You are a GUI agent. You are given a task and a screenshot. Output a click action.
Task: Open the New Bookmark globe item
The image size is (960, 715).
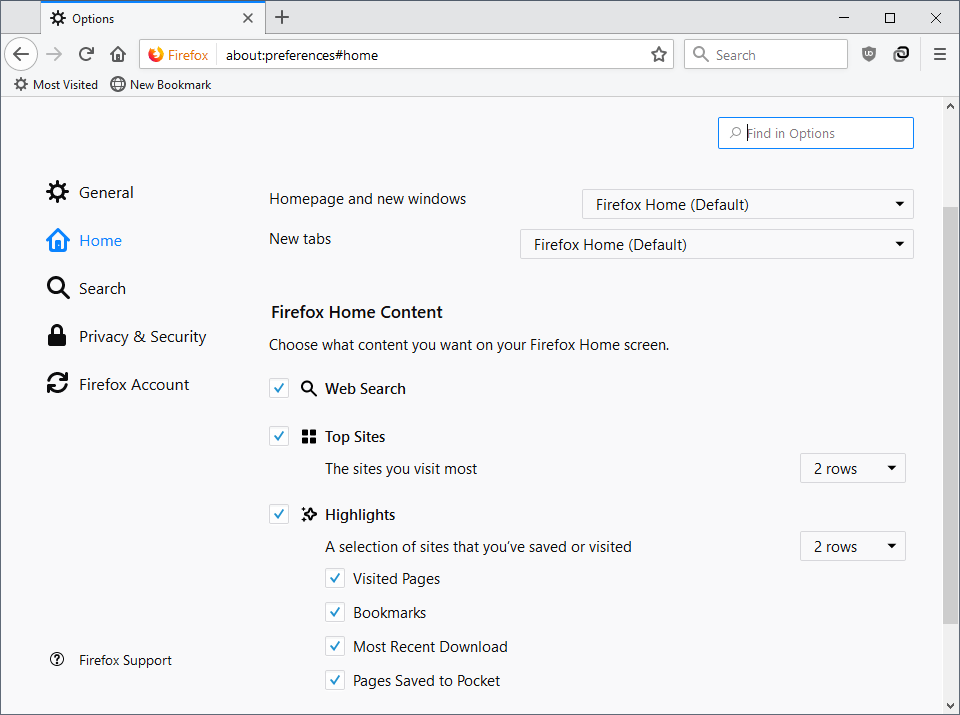(118, 84)
